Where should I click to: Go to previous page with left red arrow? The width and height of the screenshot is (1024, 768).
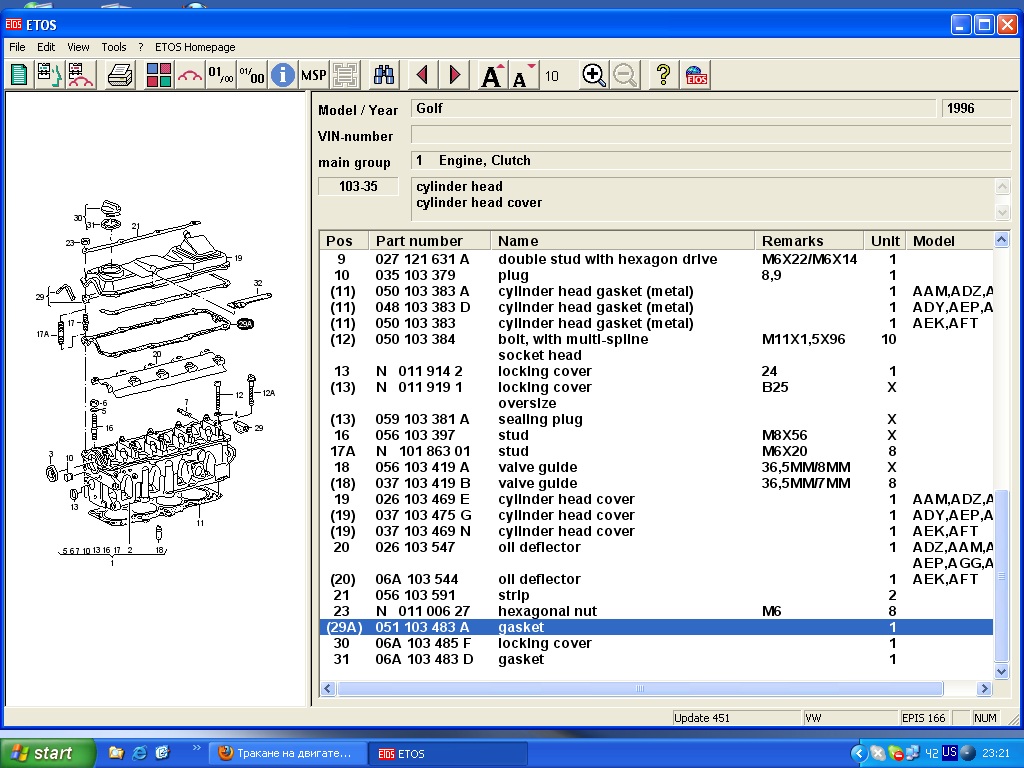tap(422, 75)
